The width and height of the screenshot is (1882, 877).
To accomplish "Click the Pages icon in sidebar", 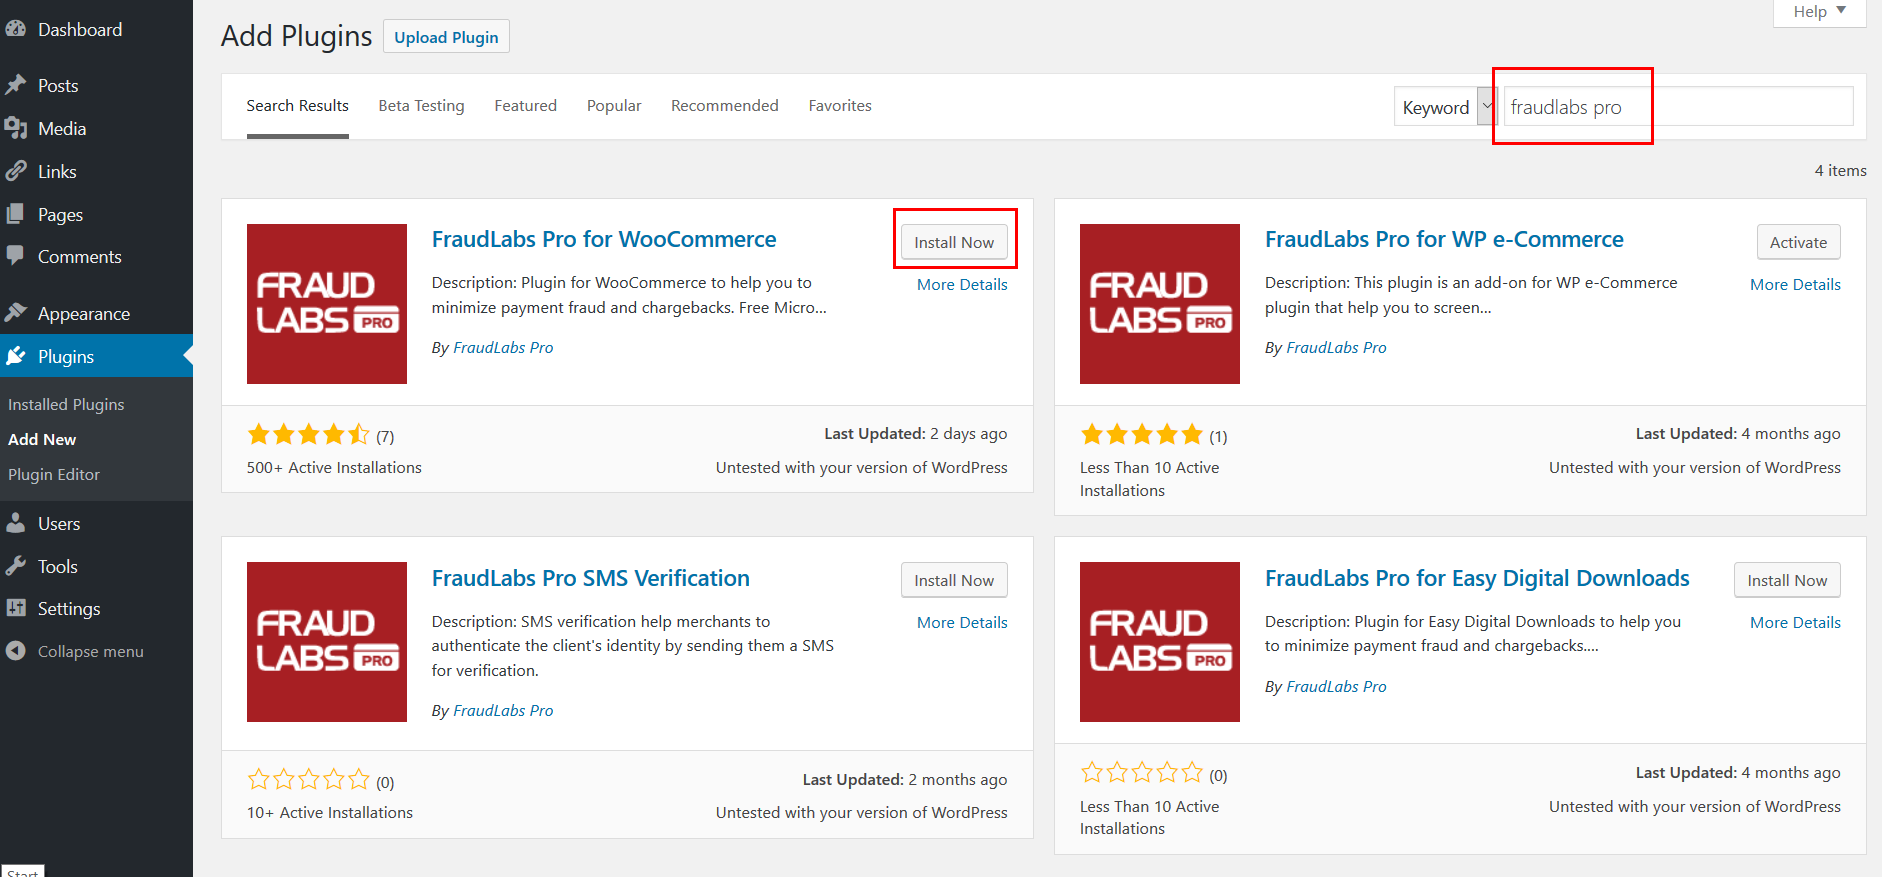I will (x=15, y=214).
